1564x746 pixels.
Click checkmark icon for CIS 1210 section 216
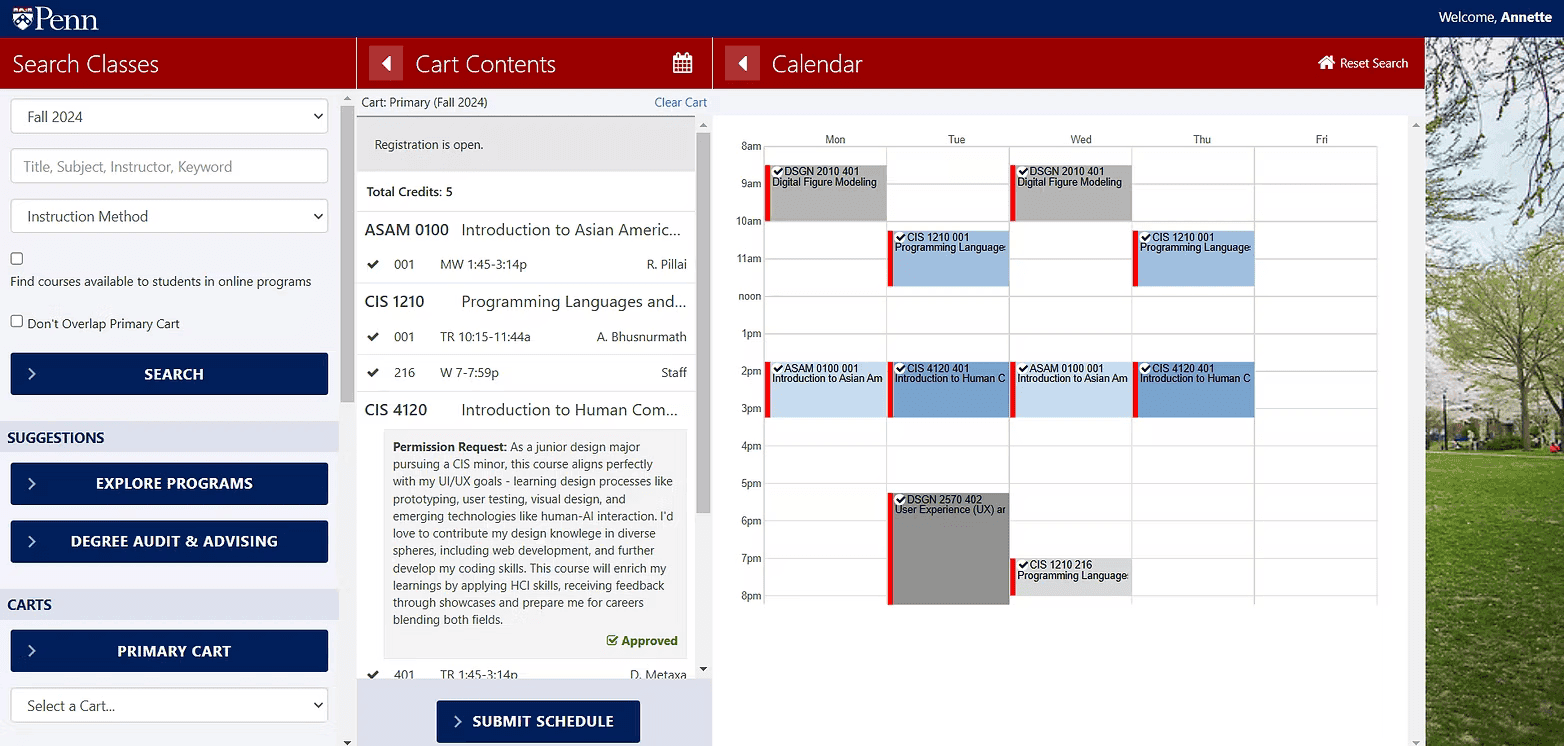point(373,373)
